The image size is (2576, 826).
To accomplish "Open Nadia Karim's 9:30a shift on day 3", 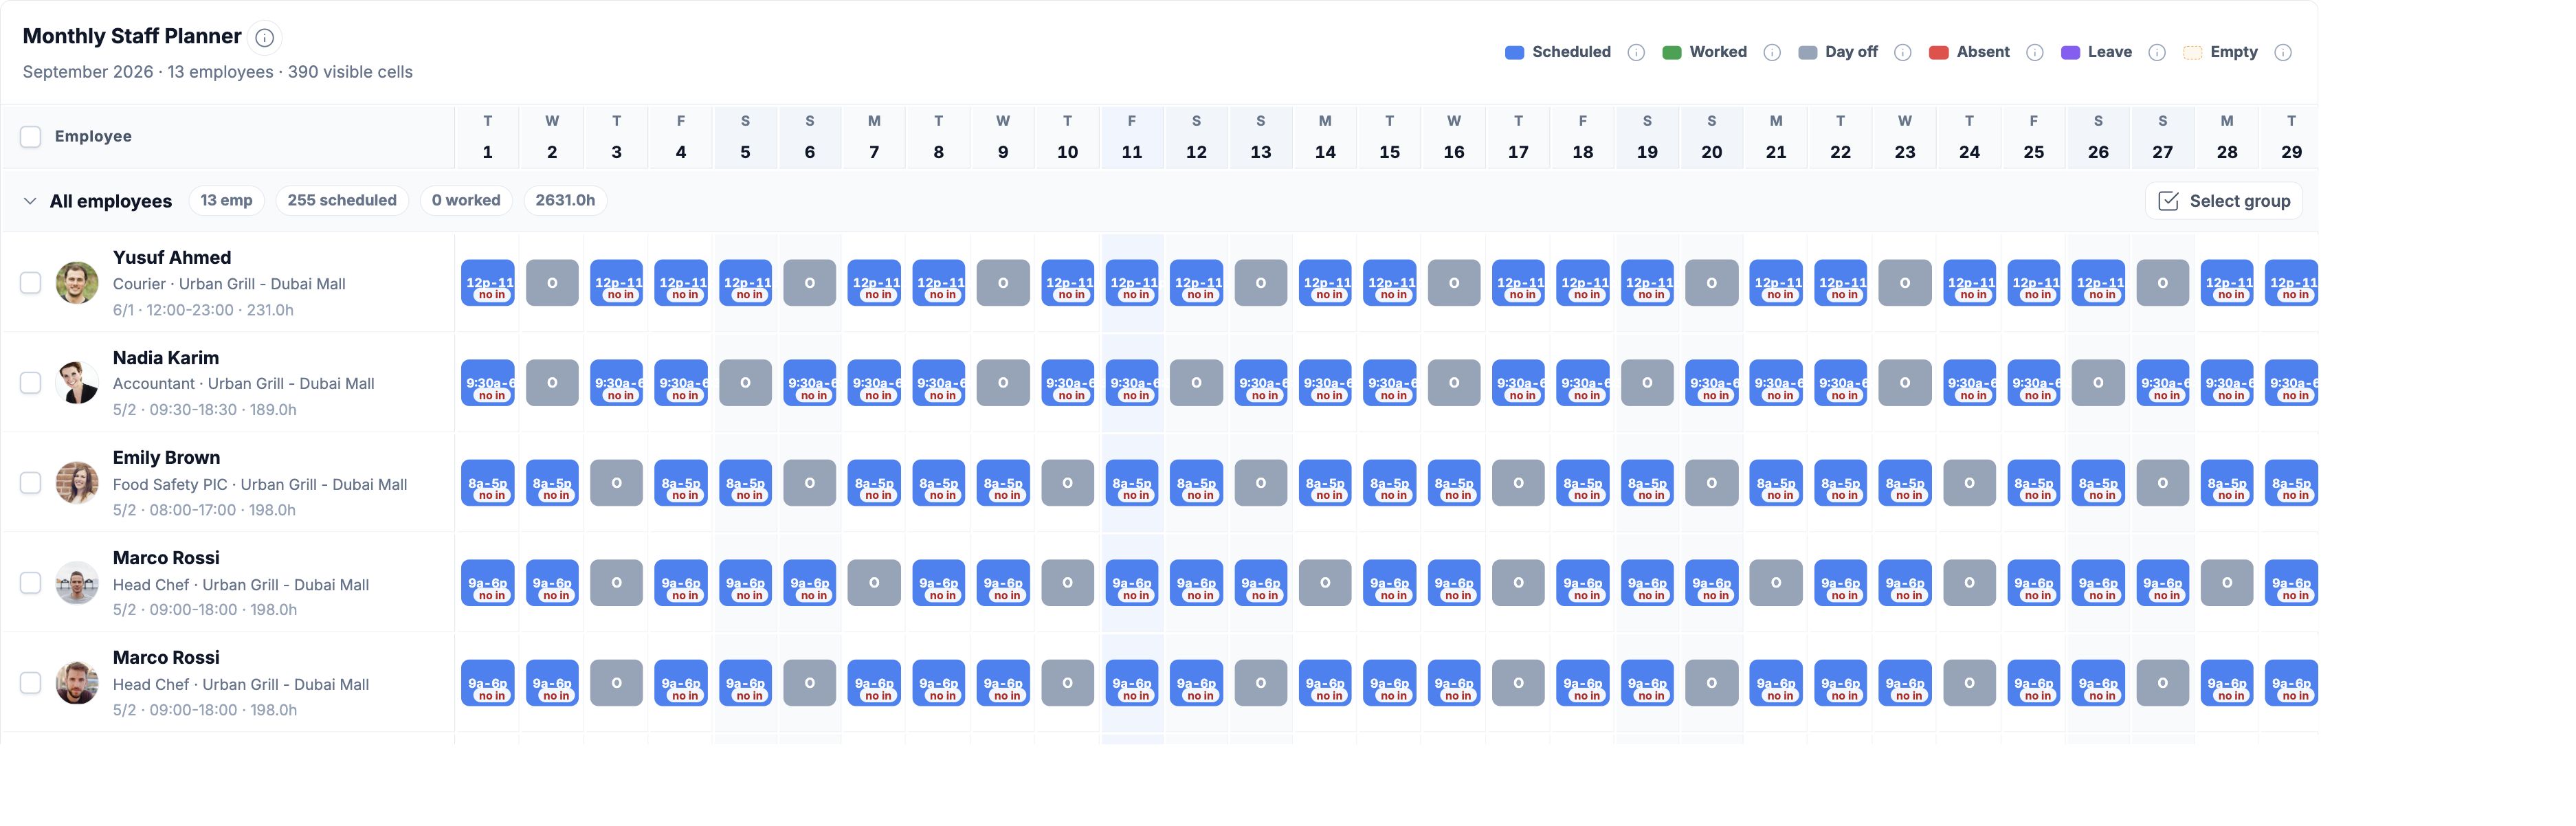I will point(616,383).
